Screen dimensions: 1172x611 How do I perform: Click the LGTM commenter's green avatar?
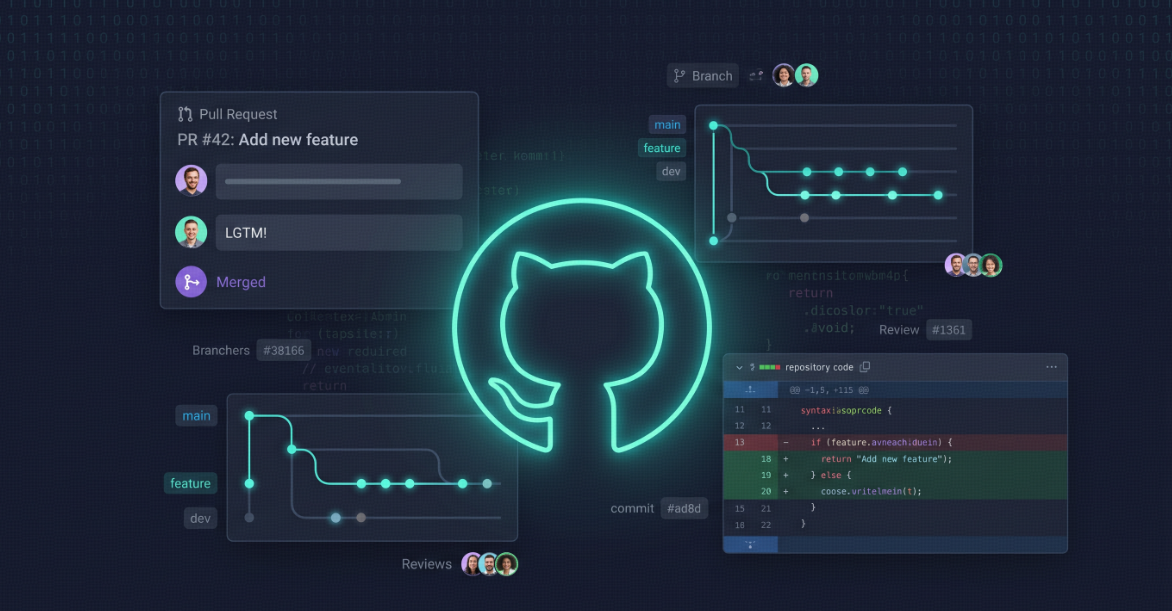[191, 232]
